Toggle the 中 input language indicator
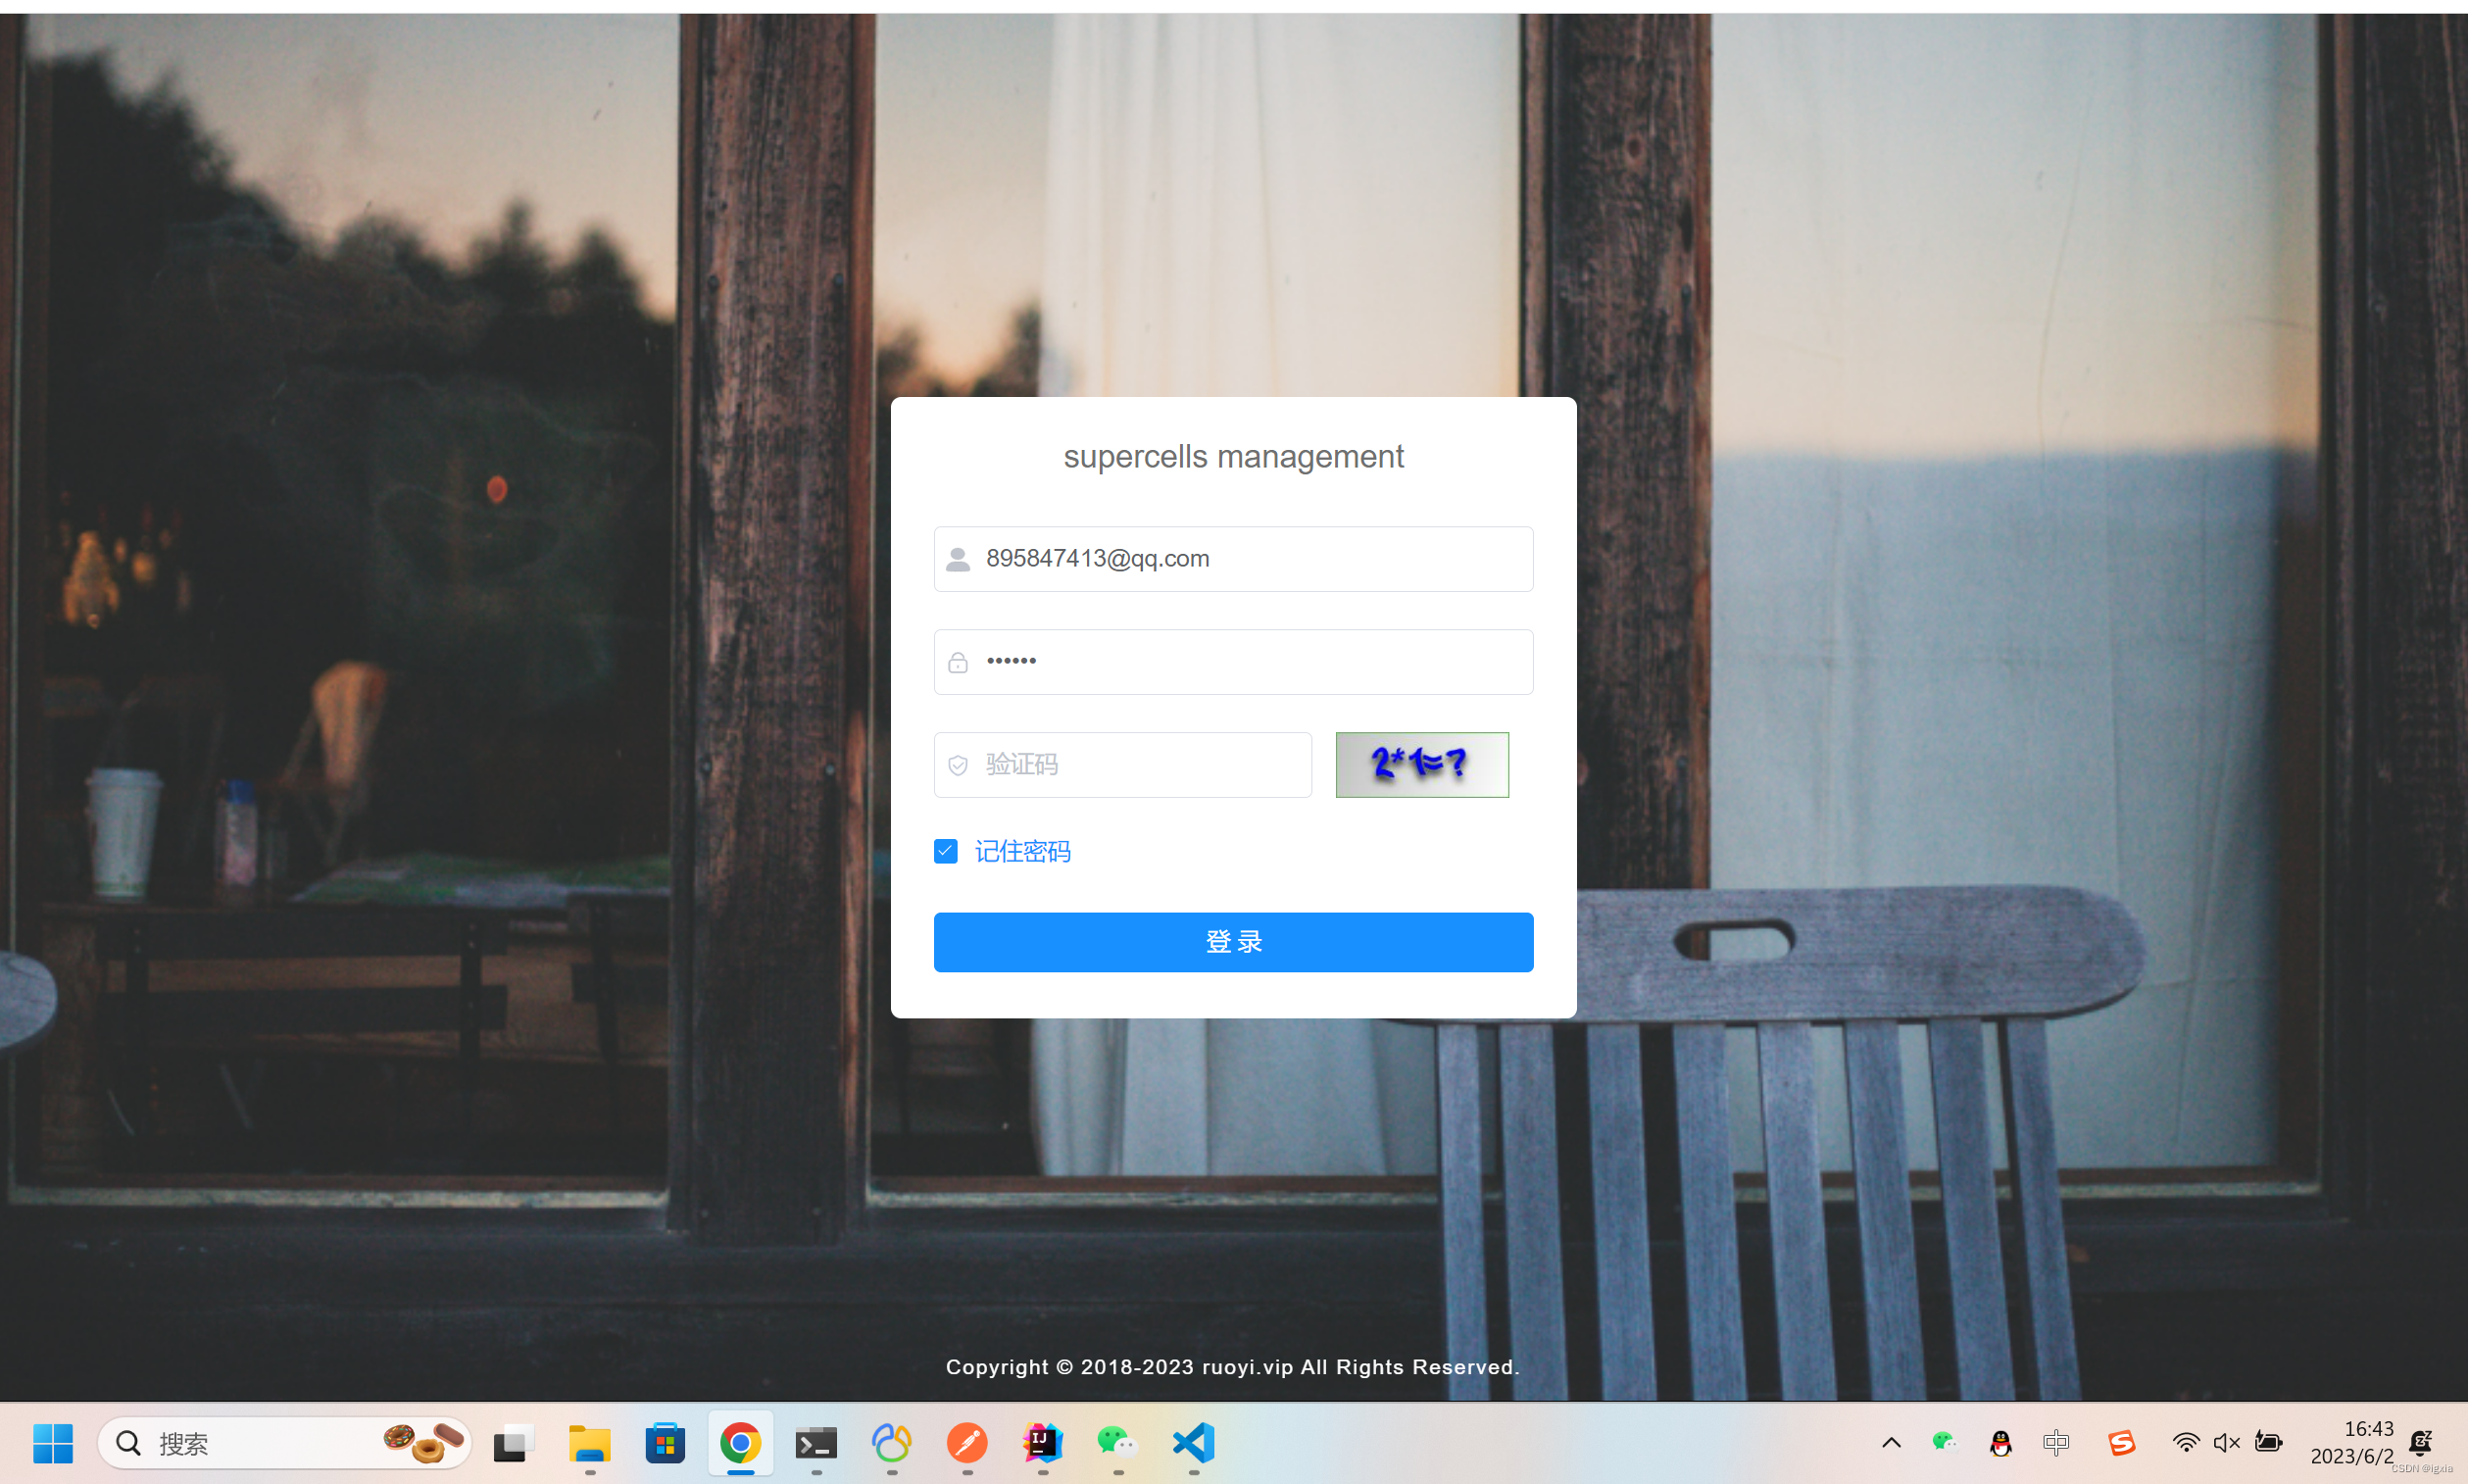Screen dimensions: 2468x1484 tap(2056, 1442)
